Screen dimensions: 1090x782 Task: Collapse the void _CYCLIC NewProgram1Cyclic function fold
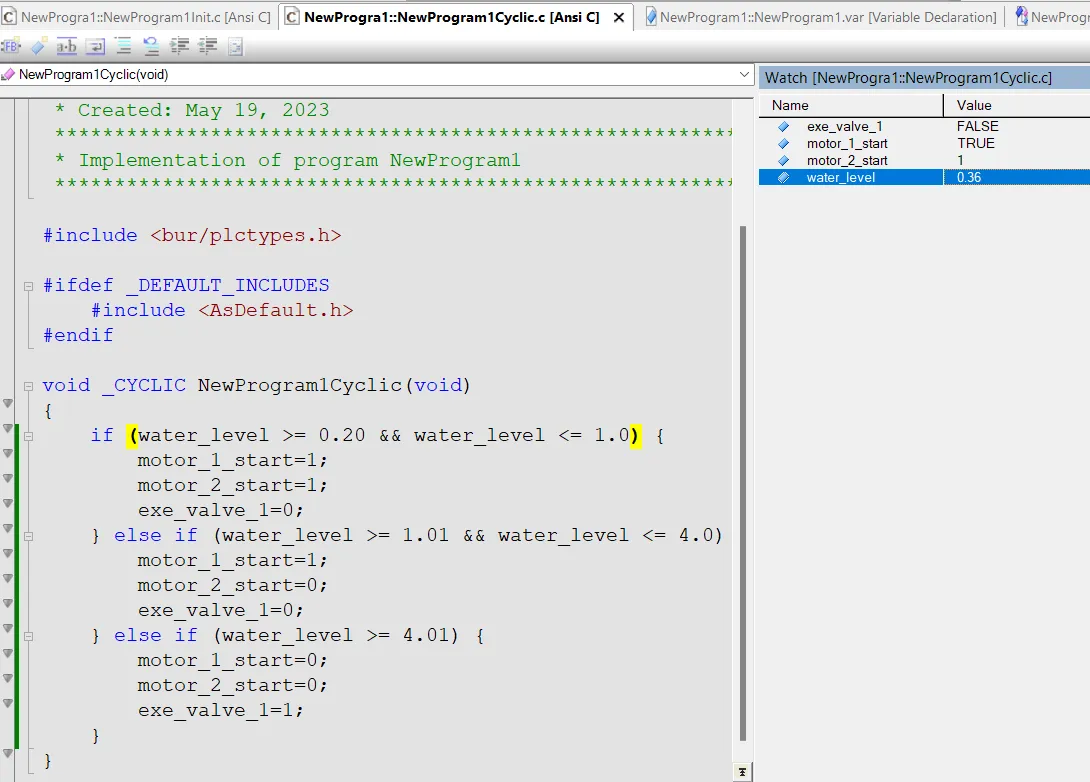(x=29, y=386)
